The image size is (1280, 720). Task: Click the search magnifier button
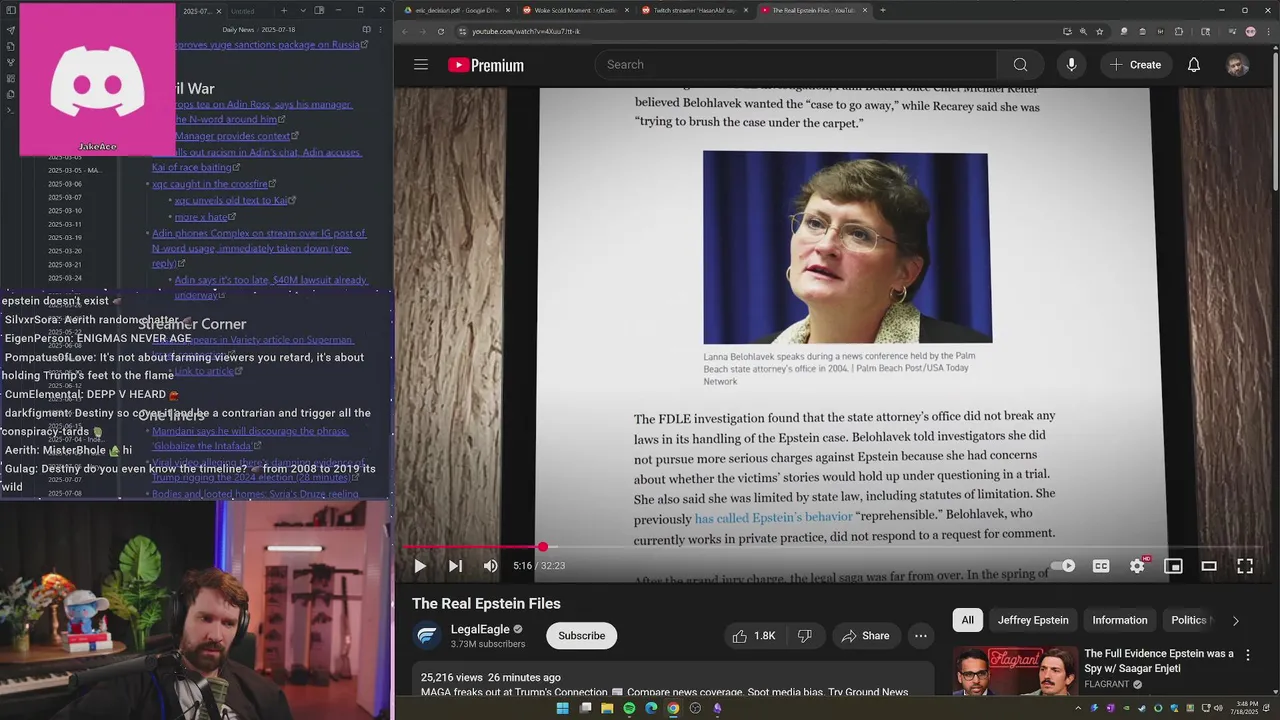pyautogui.click(x=1020, y=65)
